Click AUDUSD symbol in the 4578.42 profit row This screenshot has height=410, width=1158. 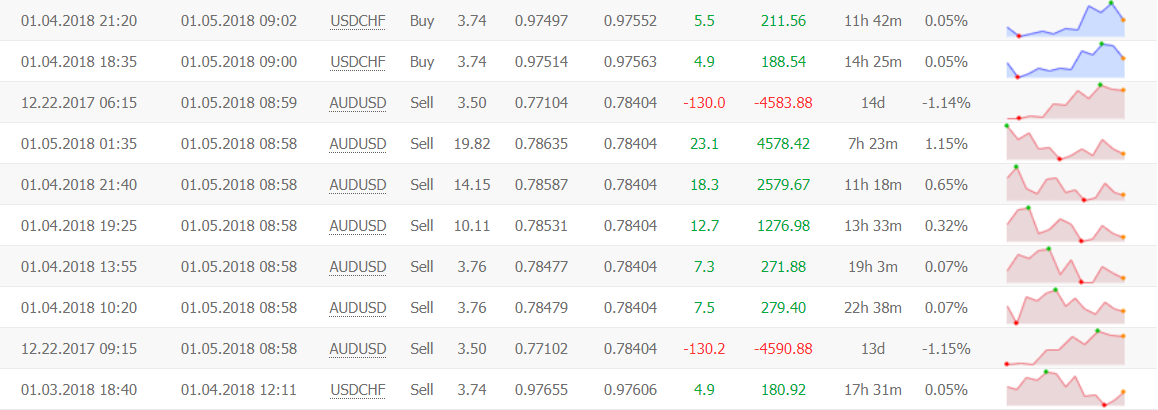(x=357, y=144)
